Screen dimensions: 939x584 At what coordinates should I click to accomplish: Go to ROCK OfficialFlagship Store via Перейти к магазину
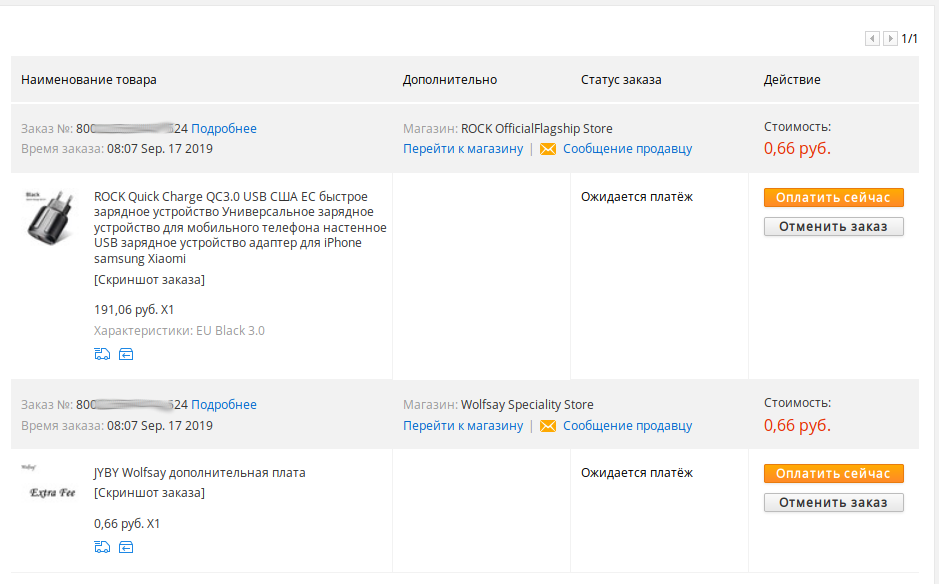click(463, 149)
